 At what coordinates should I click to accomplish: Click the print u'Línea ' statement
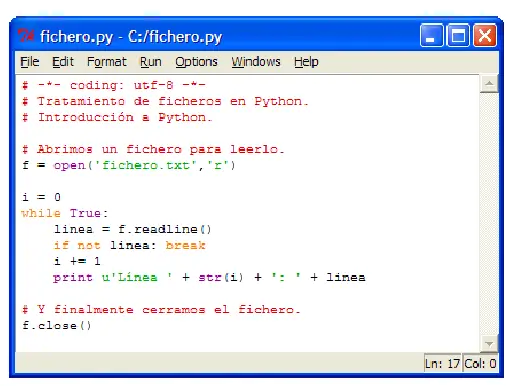point(209,277)
